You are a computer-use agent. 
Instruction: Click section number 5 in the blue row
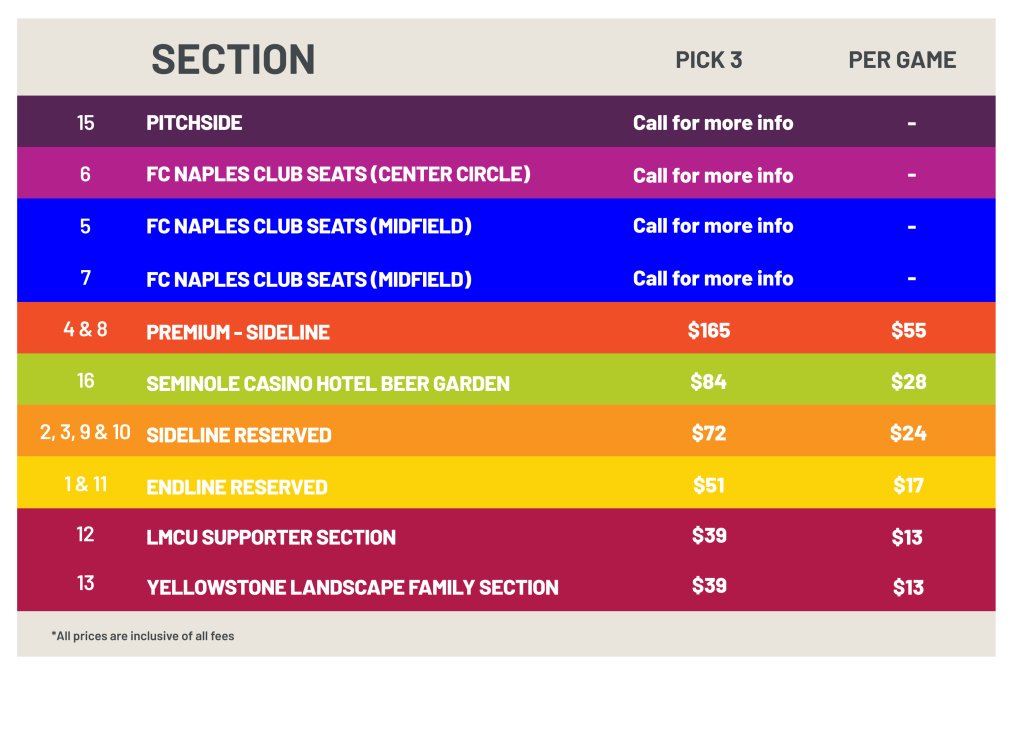(85, 227)
